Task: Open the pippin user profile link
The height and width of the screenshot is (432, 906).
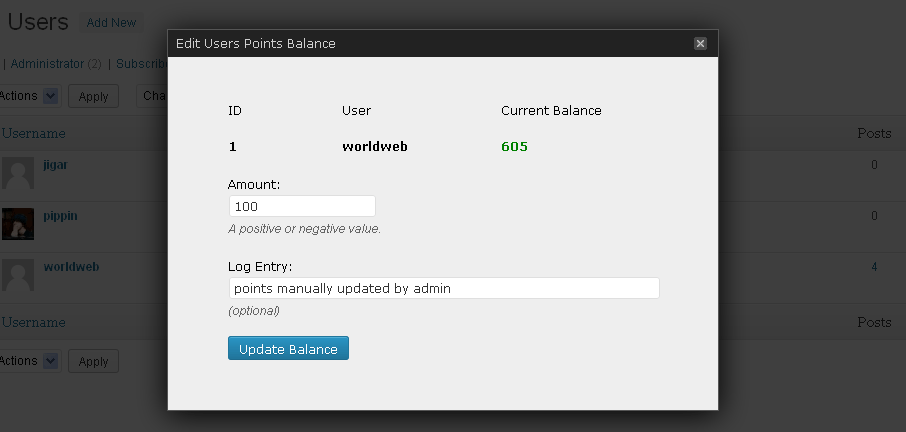Action: [x=60, y=215]
